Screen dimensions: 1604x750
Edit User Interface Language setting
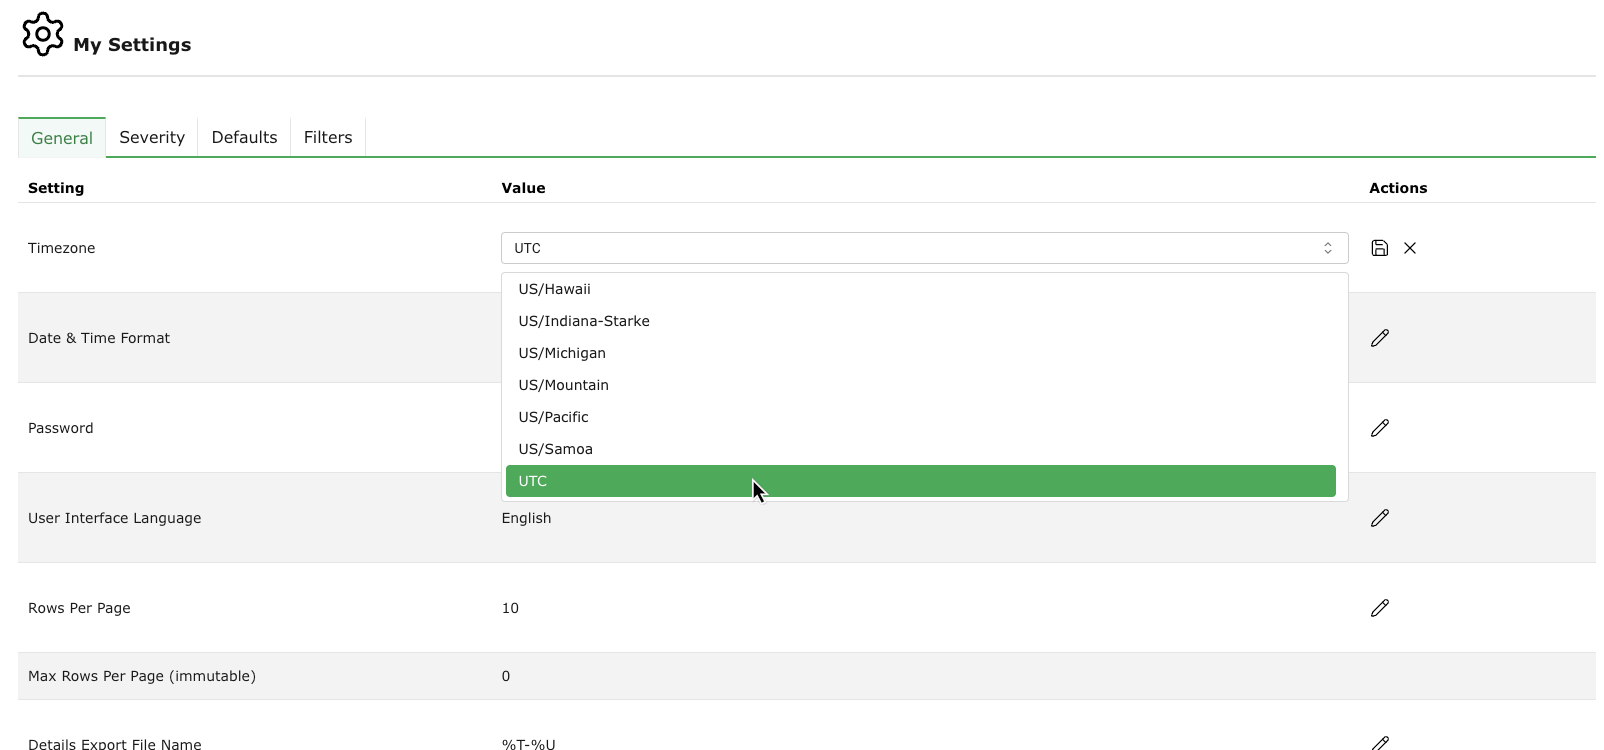1380,518
